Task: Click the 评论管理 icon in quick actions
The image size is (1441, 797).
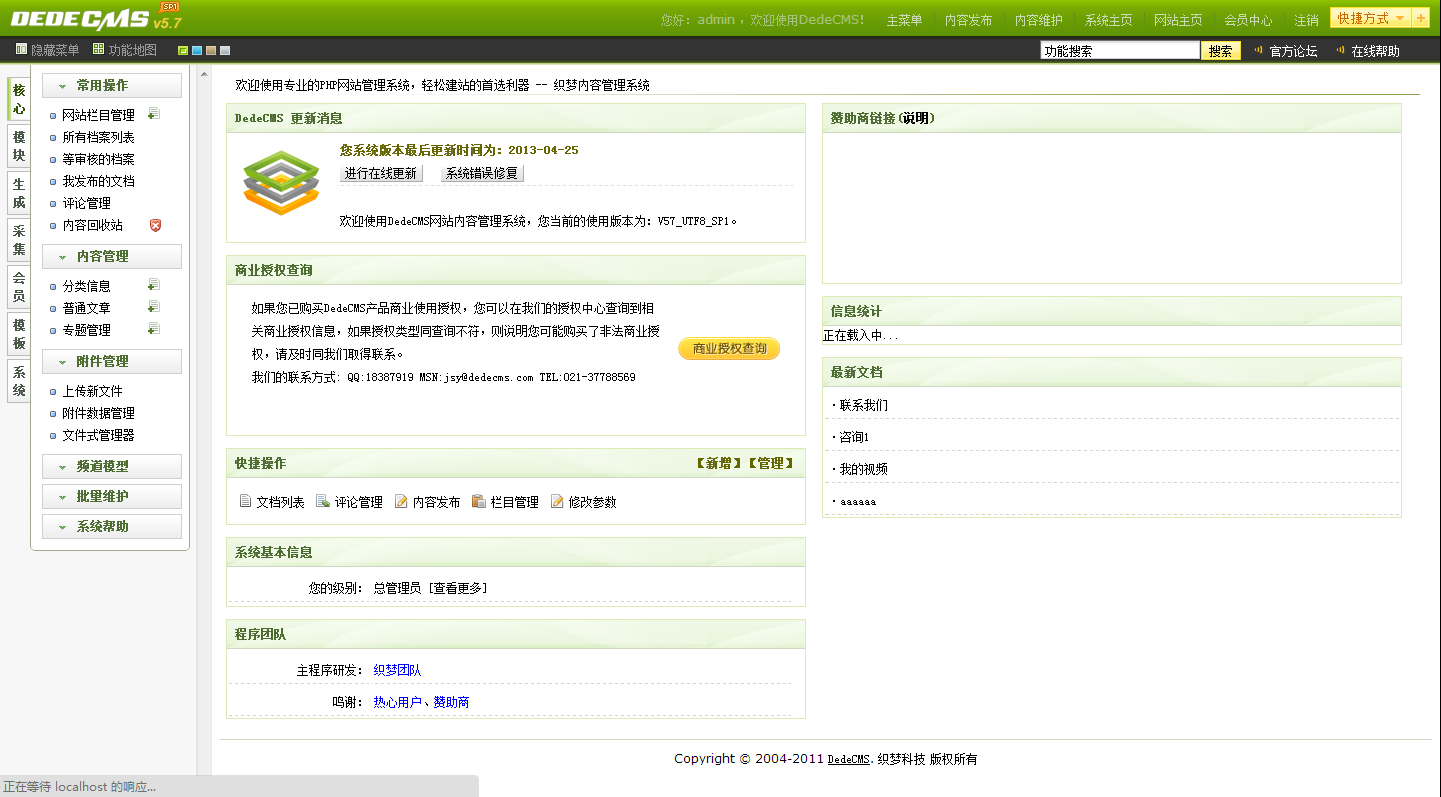Action: pyautogui.click(x=323, y=501)
